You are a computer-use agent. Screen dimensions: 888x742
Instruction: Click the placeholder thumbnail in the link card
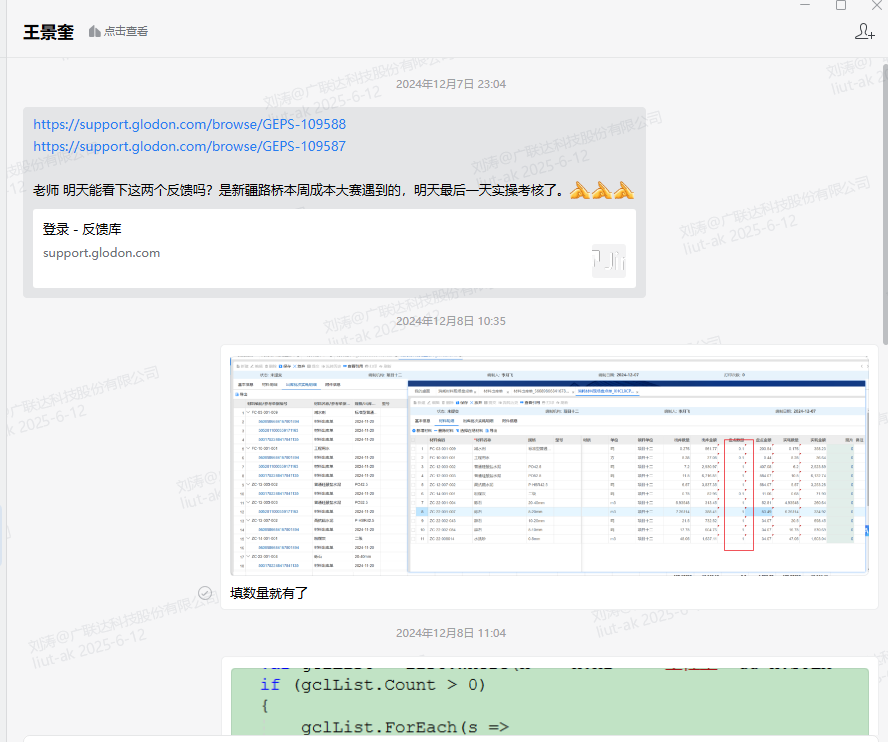(608, 261)
